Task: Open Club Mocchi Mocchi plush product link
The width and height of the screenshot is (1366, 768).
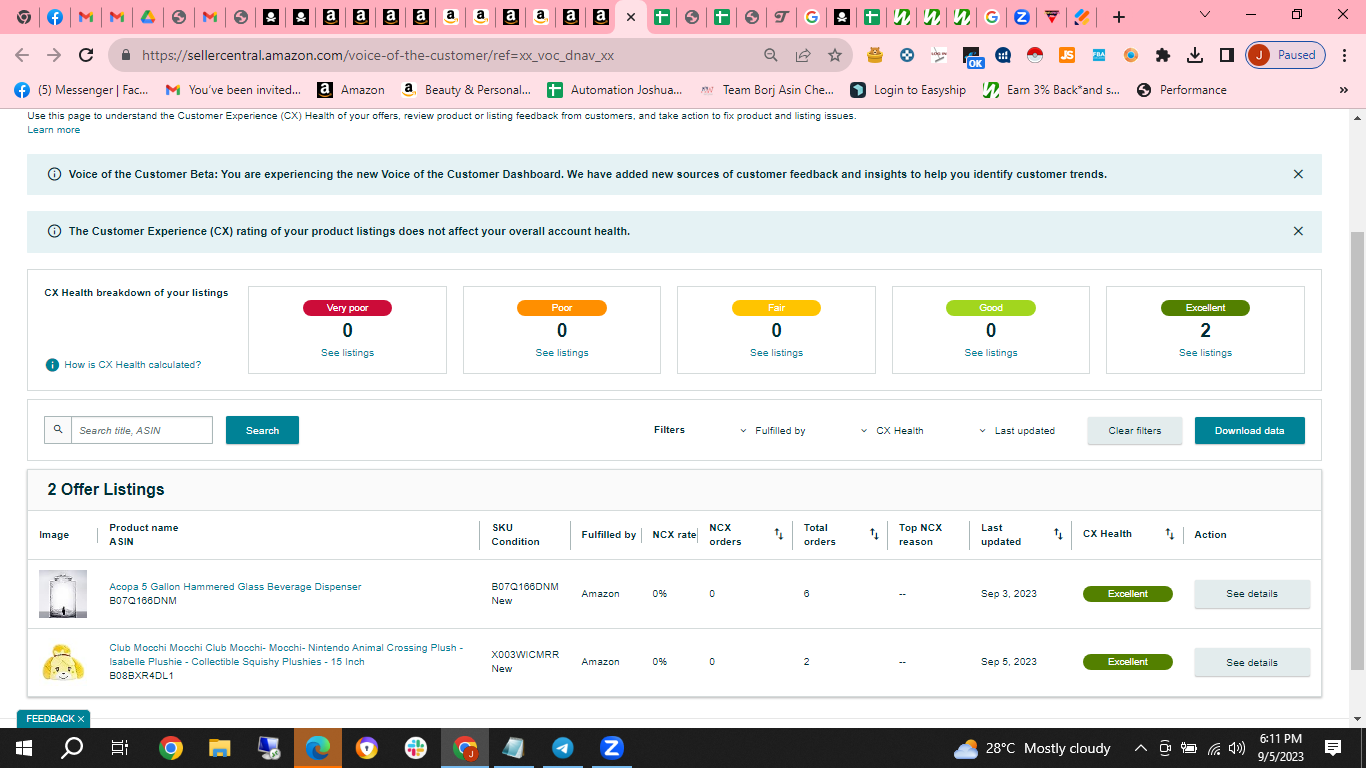Action: pos(286,655)
